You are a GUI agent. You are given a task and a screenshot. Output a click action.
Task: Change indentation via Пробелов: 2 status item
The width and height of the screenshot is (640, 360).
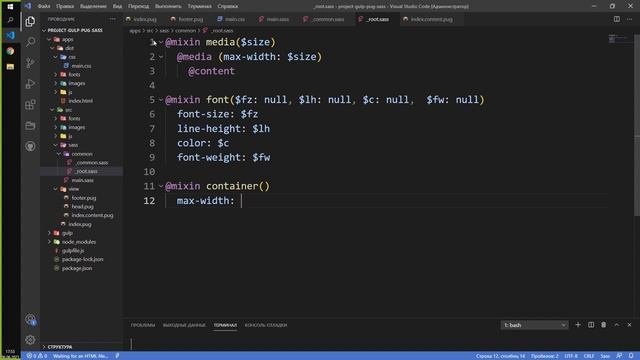(x=545, y=356)
